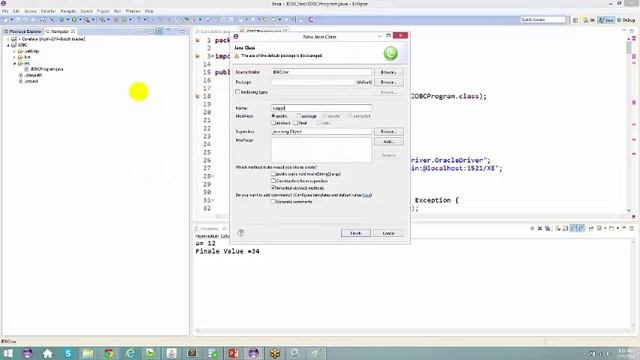Expand folded imports at line 3

click(x=213, y=56)
